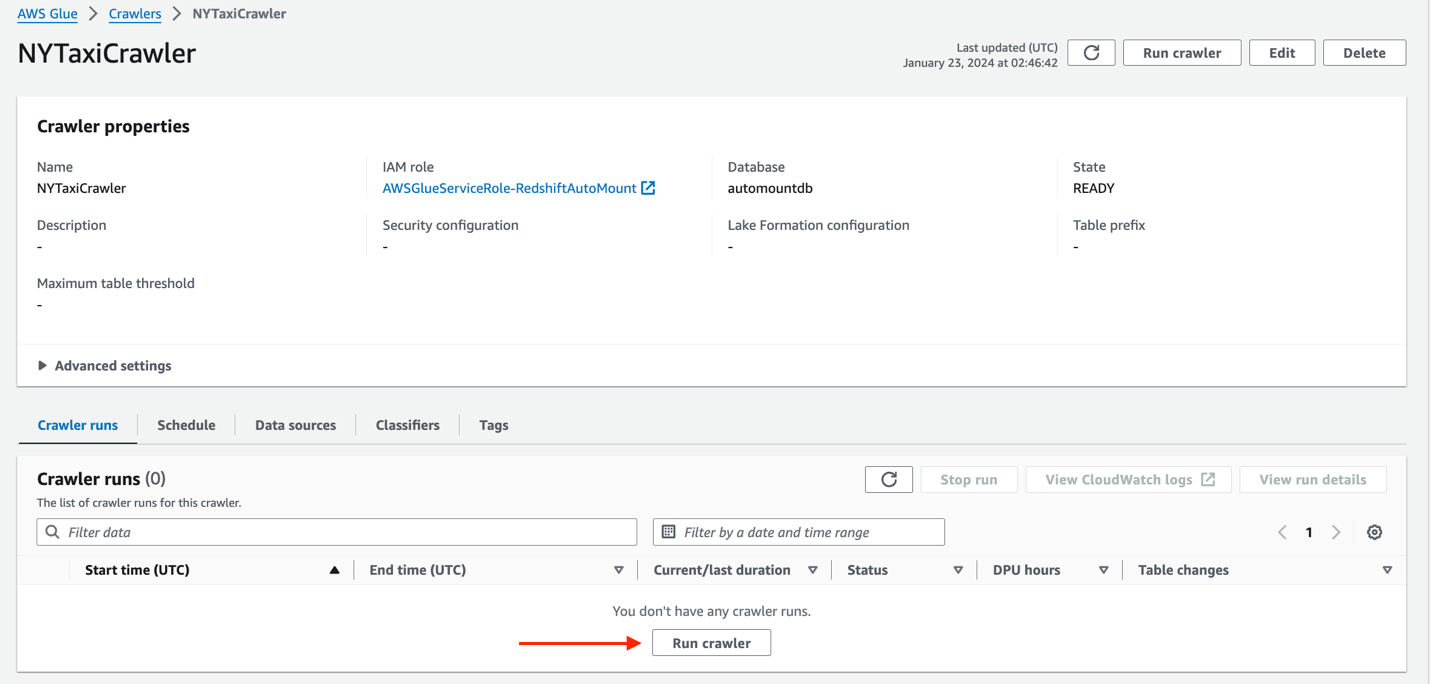Open the crawler runs table settings gear
Viewport: 1432px width, 684px height.
1375,532
